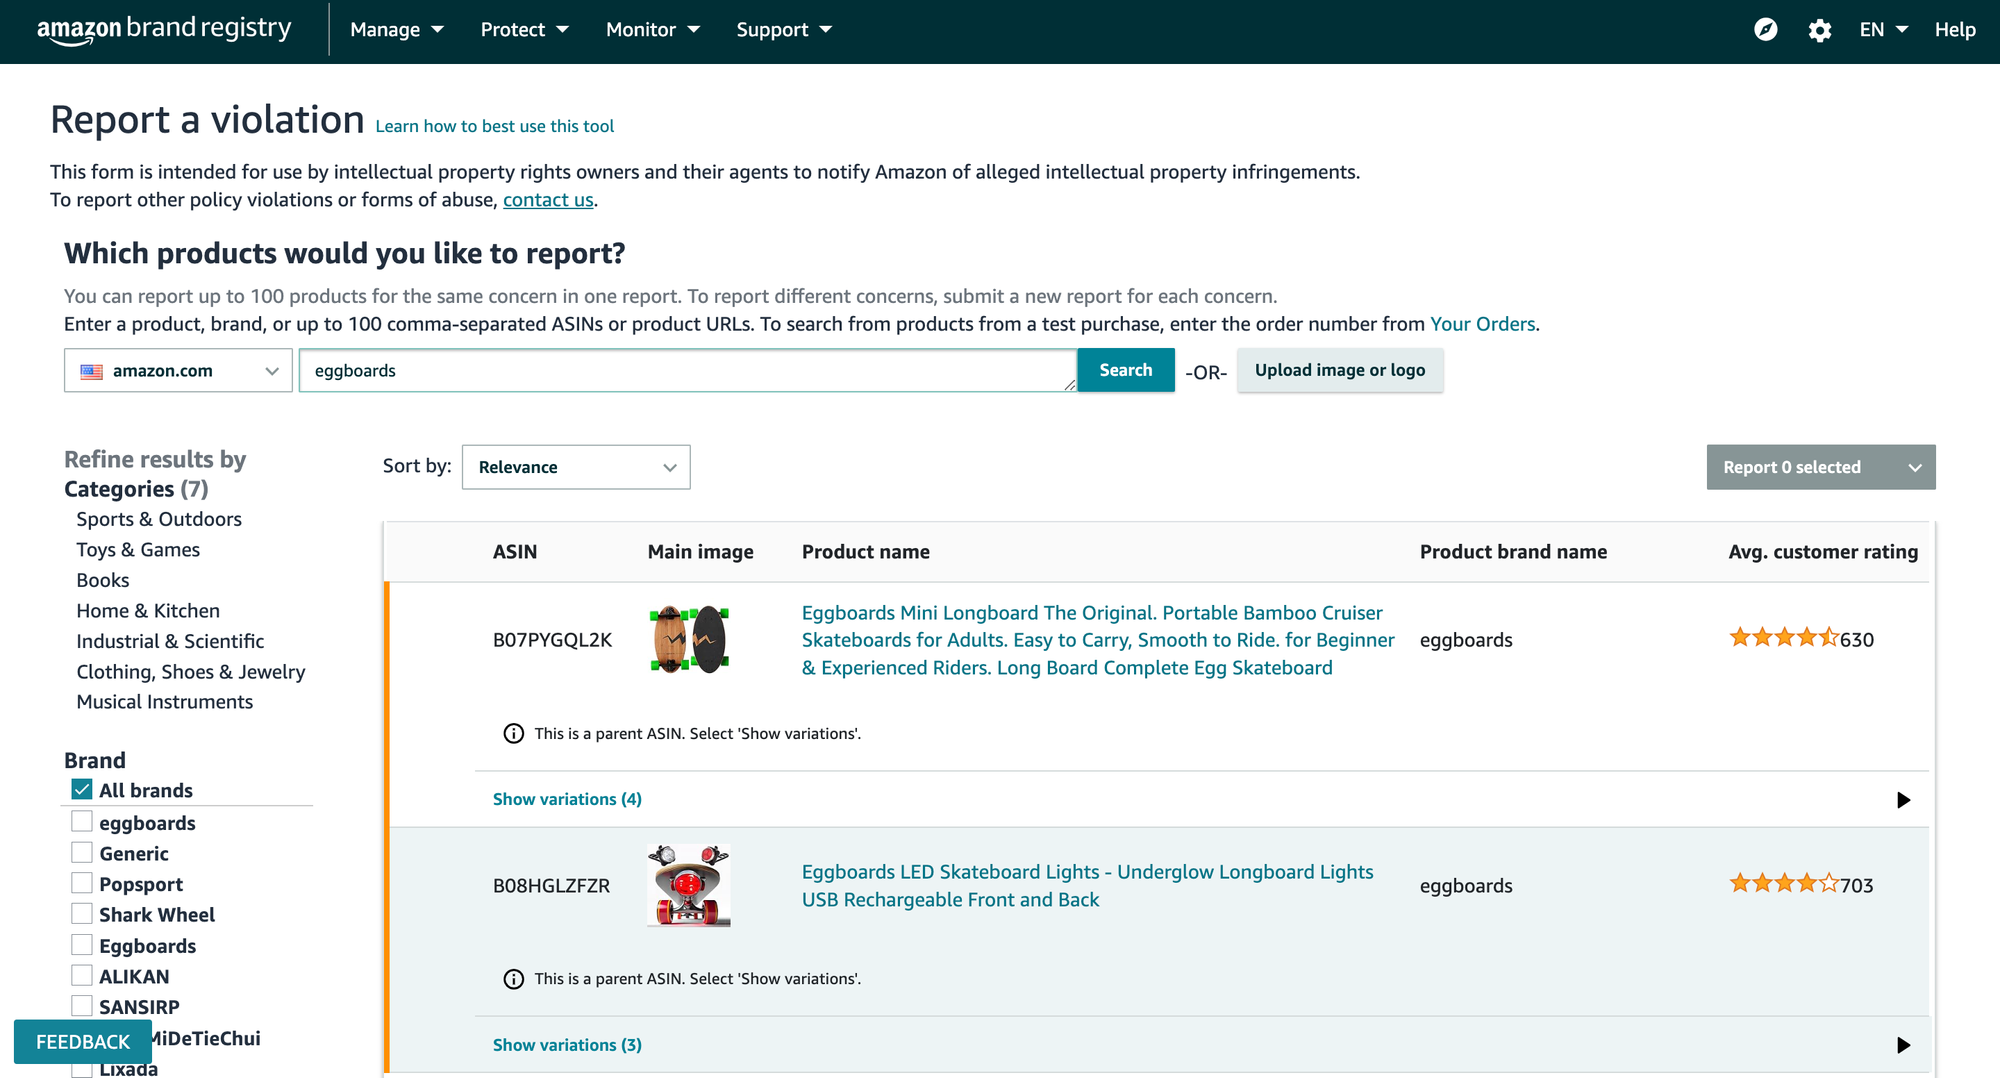The image size is (2000, 1078).
Task: Click the US flag icon in marketplace selector
Action: point(92,371)
